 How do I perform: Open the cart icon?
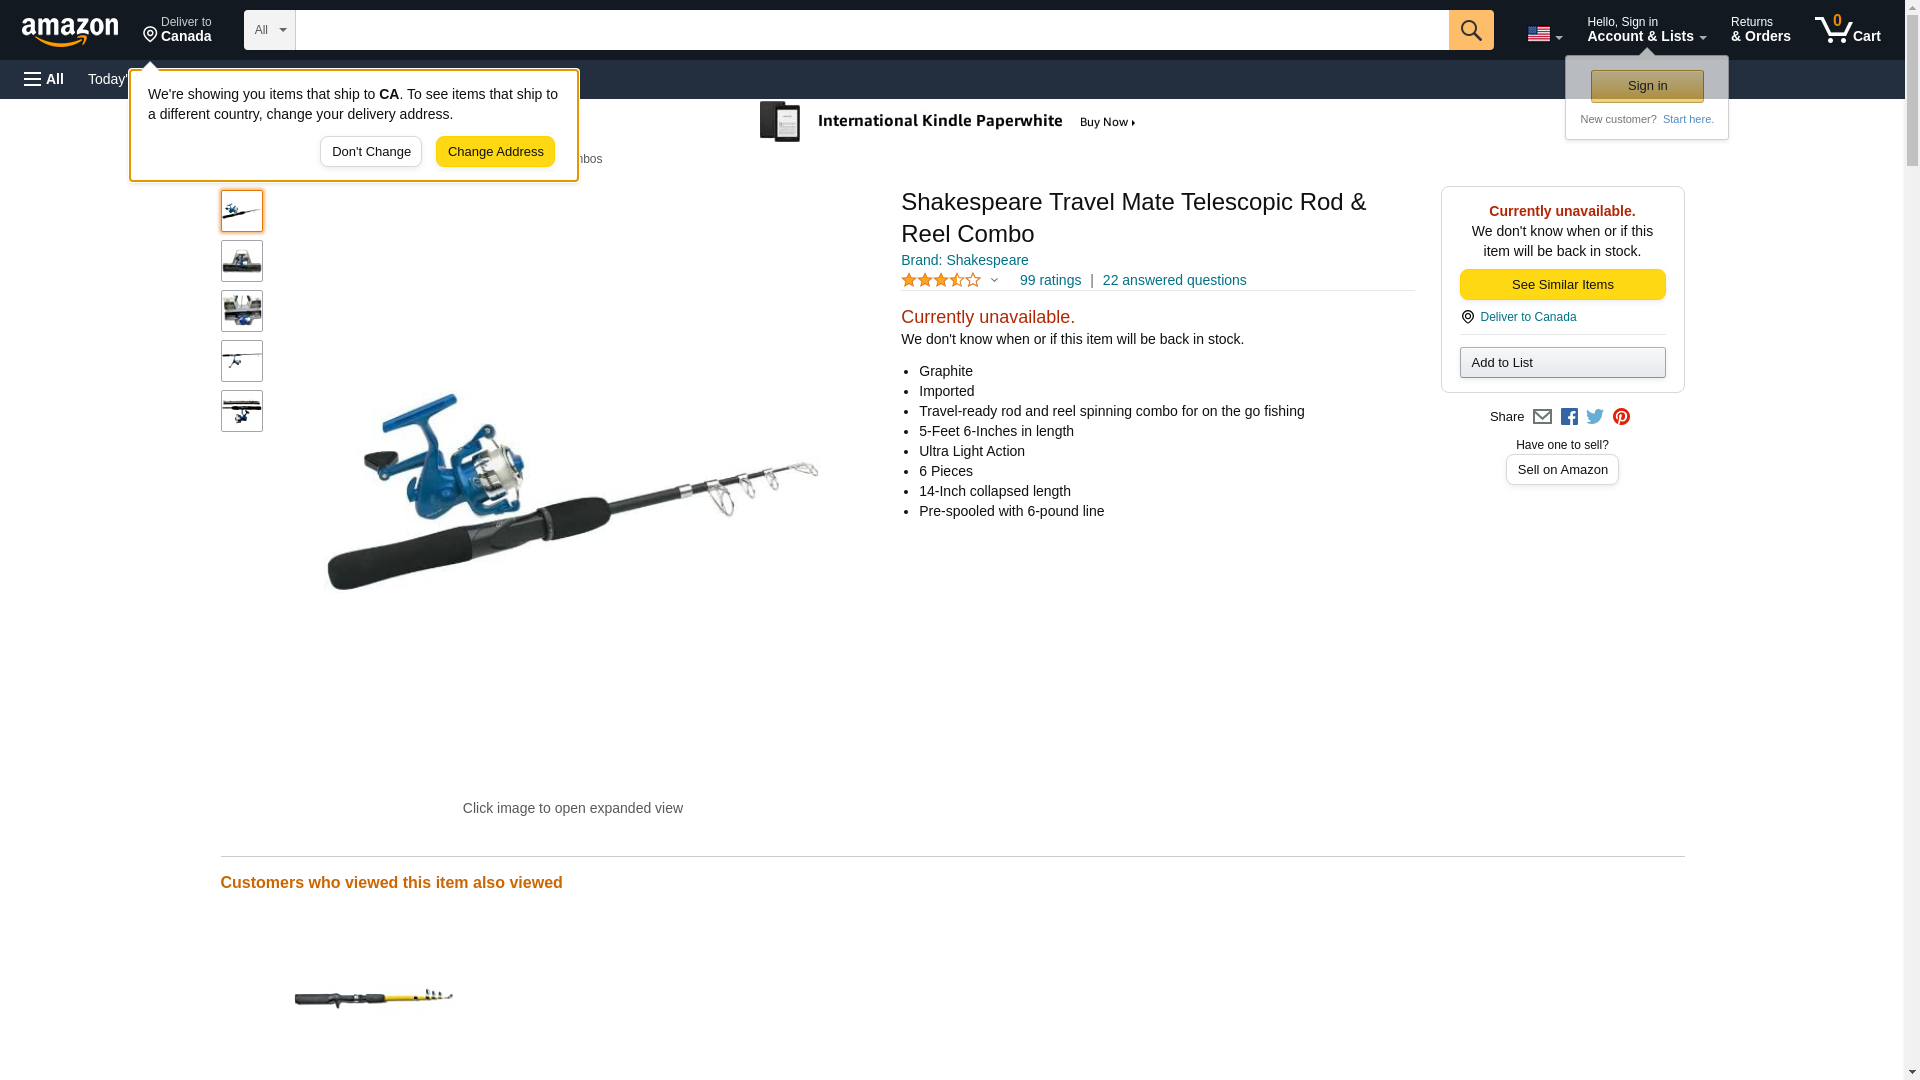[x=1847, y=30]
